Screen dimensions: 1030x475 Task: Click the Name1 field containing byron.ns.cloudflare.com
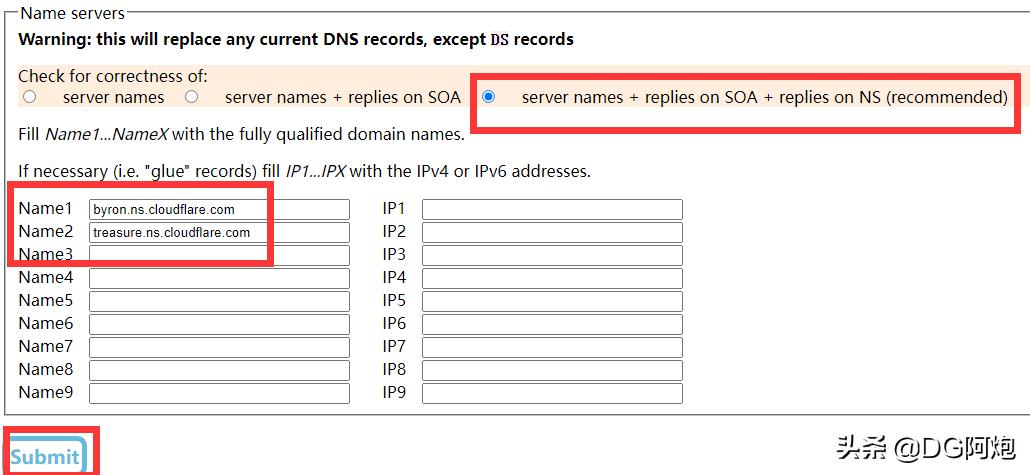pyautogui.click(x=219, y=209)
